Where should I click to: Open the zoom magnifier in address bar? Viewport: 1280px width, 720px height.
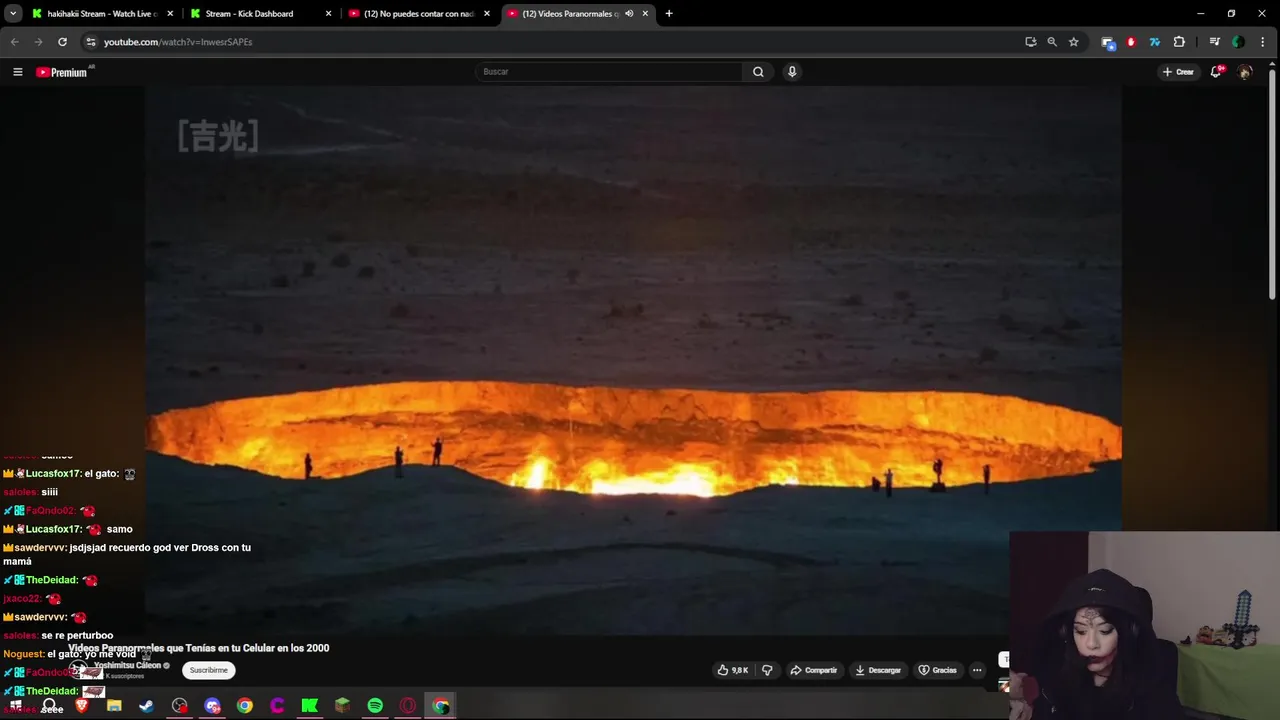pos(1052,42)
